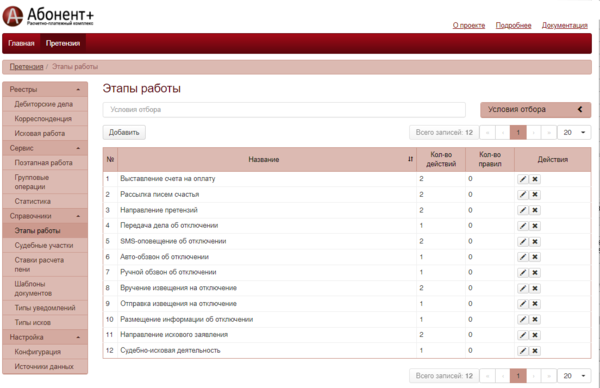Open the 'Документация' link
The height and width of the screenshot is (388, 600).
pyautogui.click(x=564, y=25)
